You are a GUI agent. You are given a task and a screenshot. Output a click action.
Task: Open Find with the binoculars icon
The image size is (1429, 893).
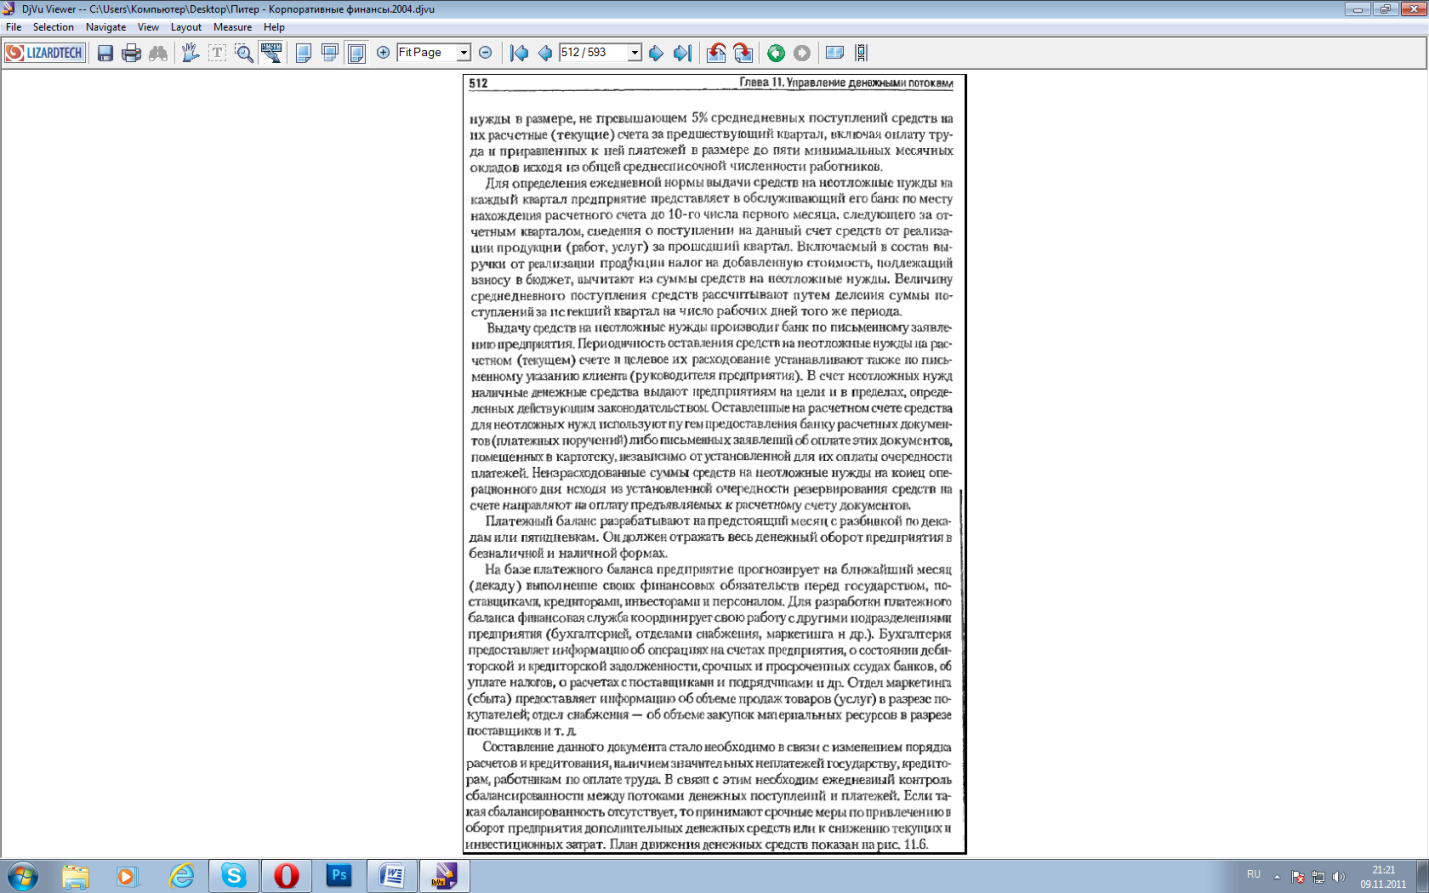pyautogui.click(x=158, y=53)
